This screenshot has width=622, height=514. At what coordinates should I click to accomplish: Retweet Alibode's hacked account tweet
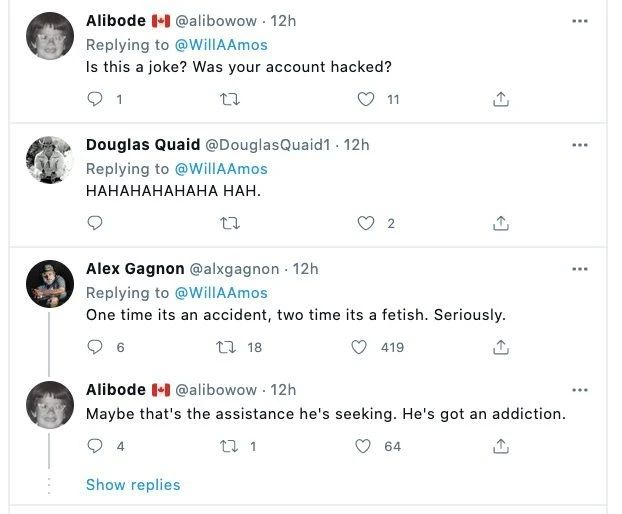point(231,99)
